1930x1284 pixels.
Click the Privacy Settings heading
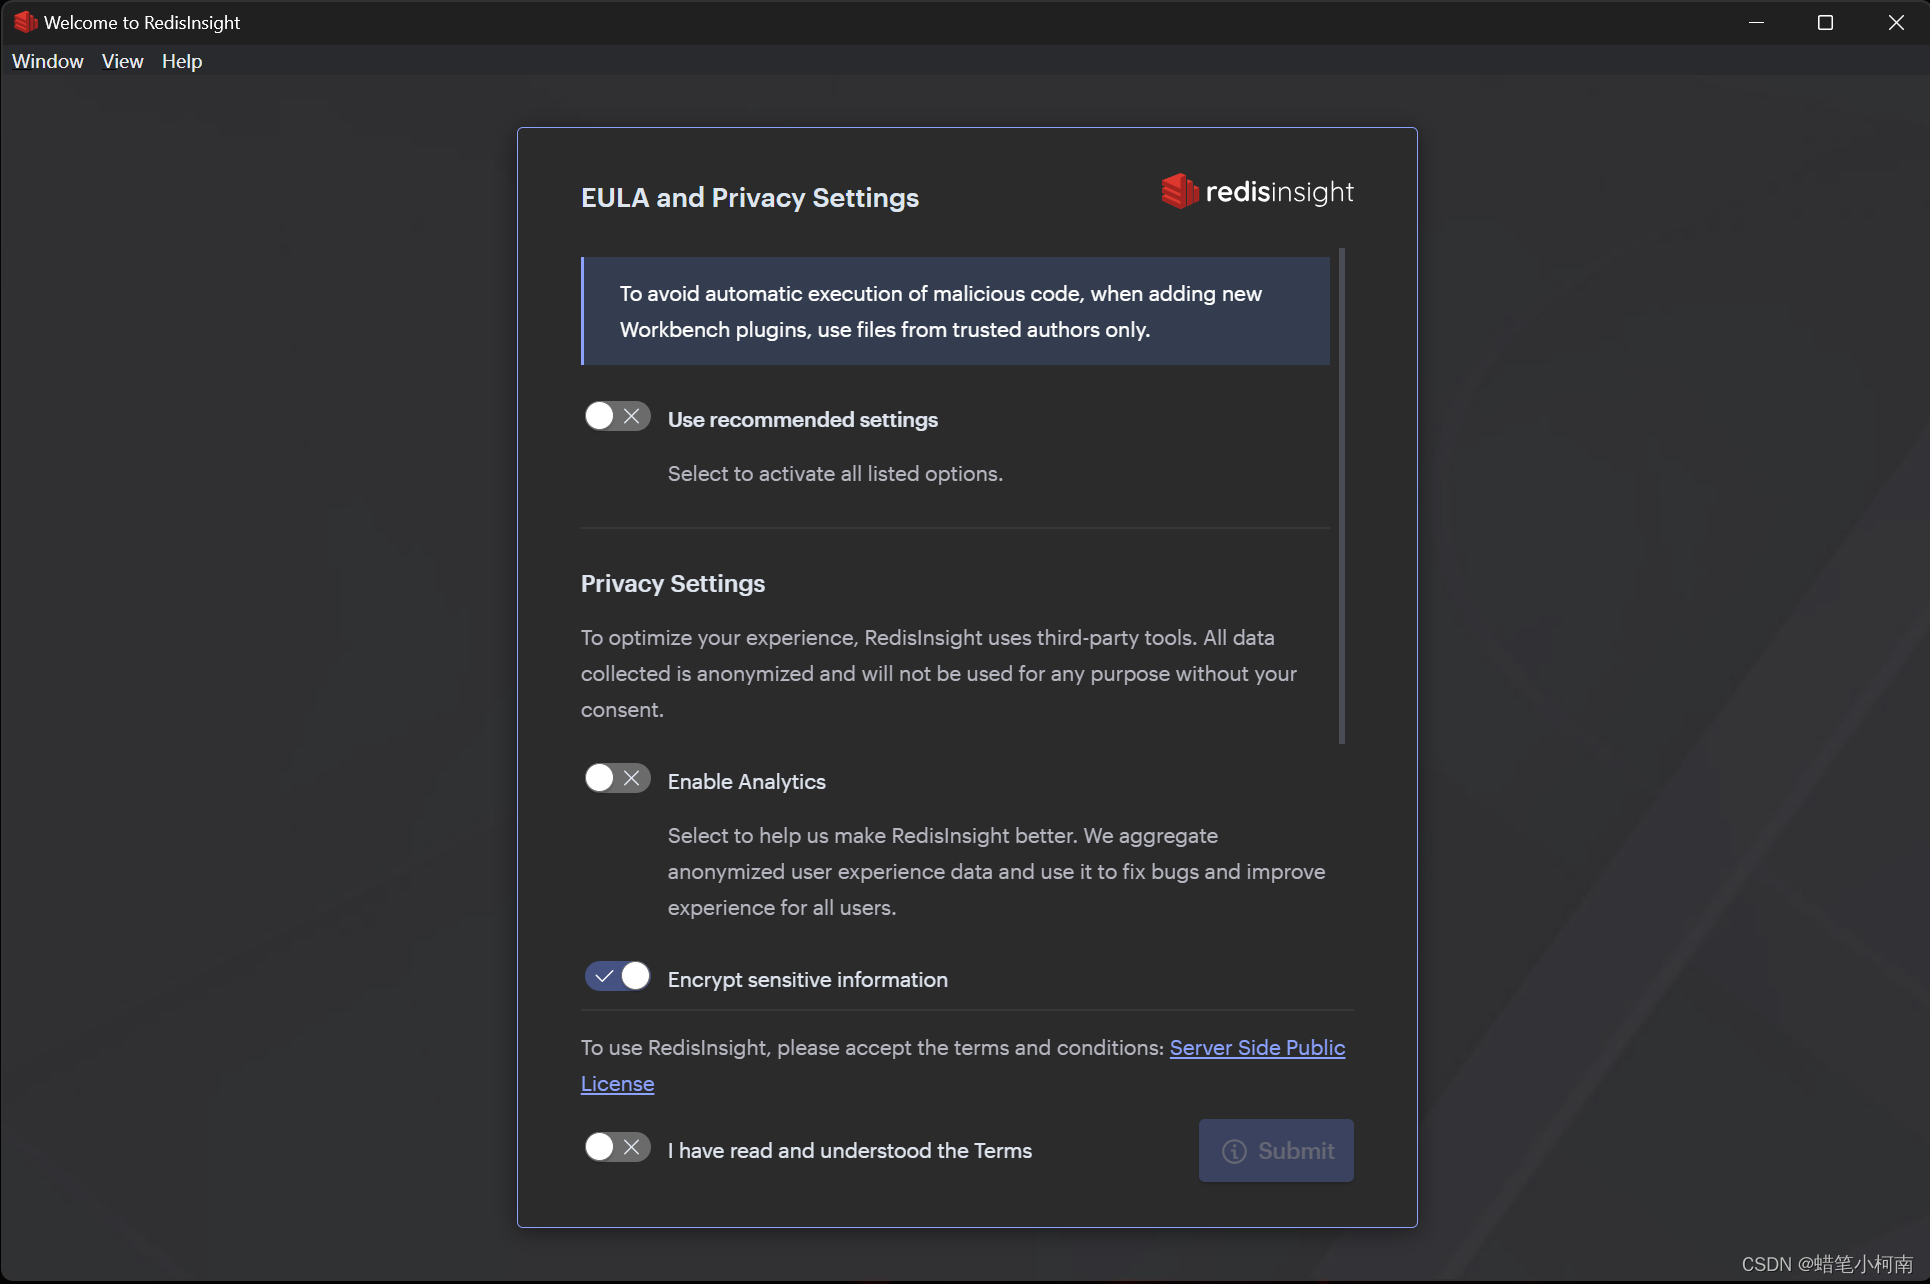672,583
